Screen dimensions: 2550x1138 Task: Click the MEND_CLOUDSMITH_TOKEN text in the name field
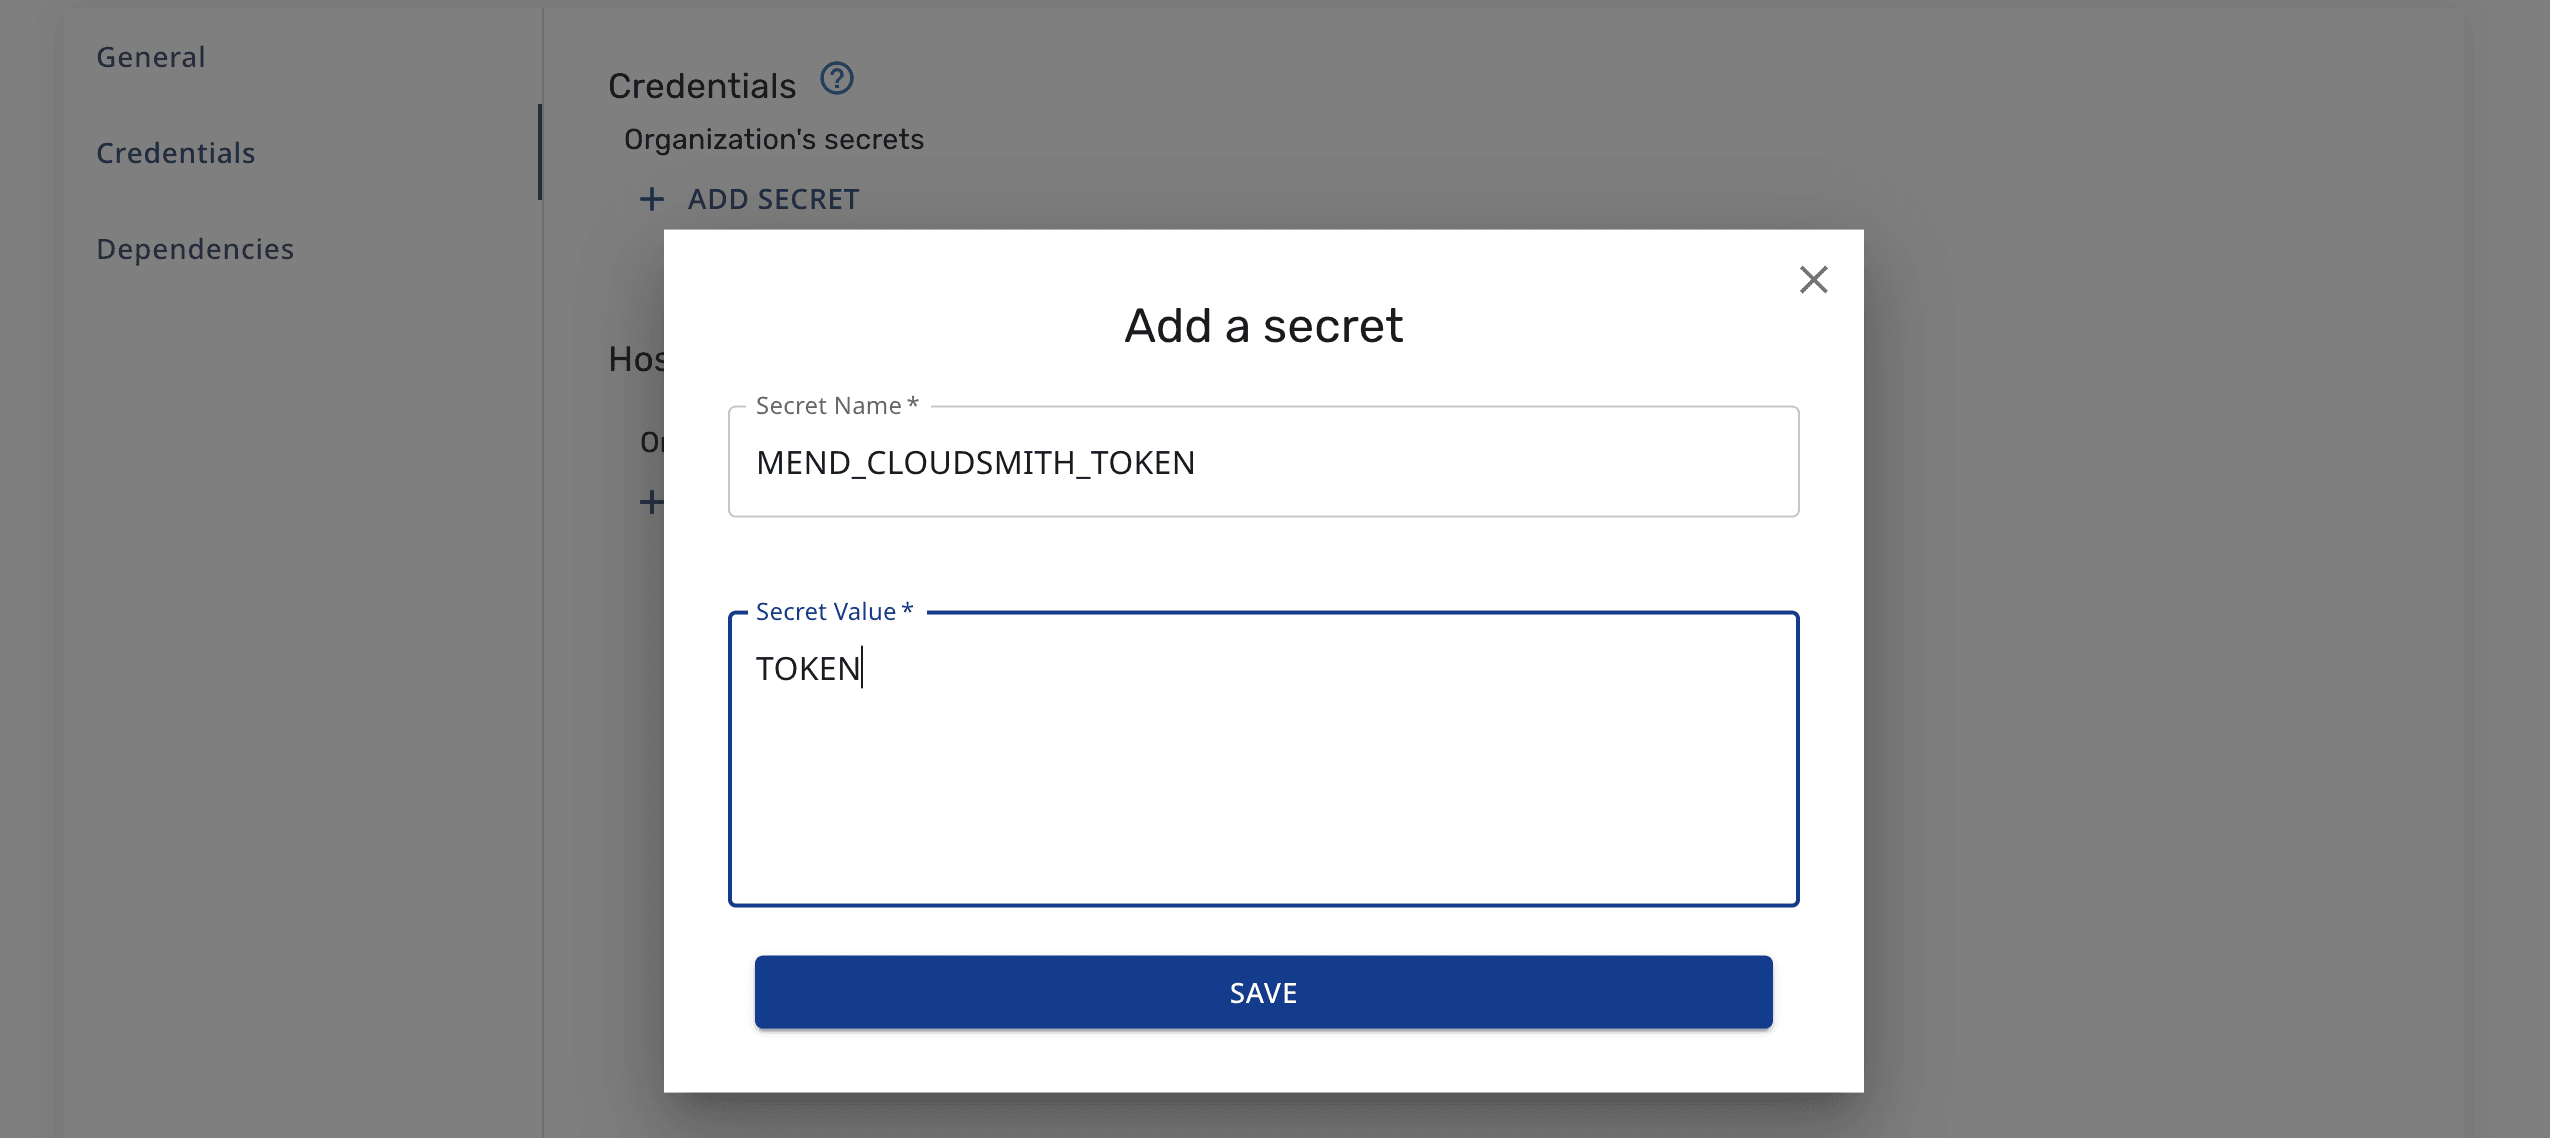(x=975, y=463)
